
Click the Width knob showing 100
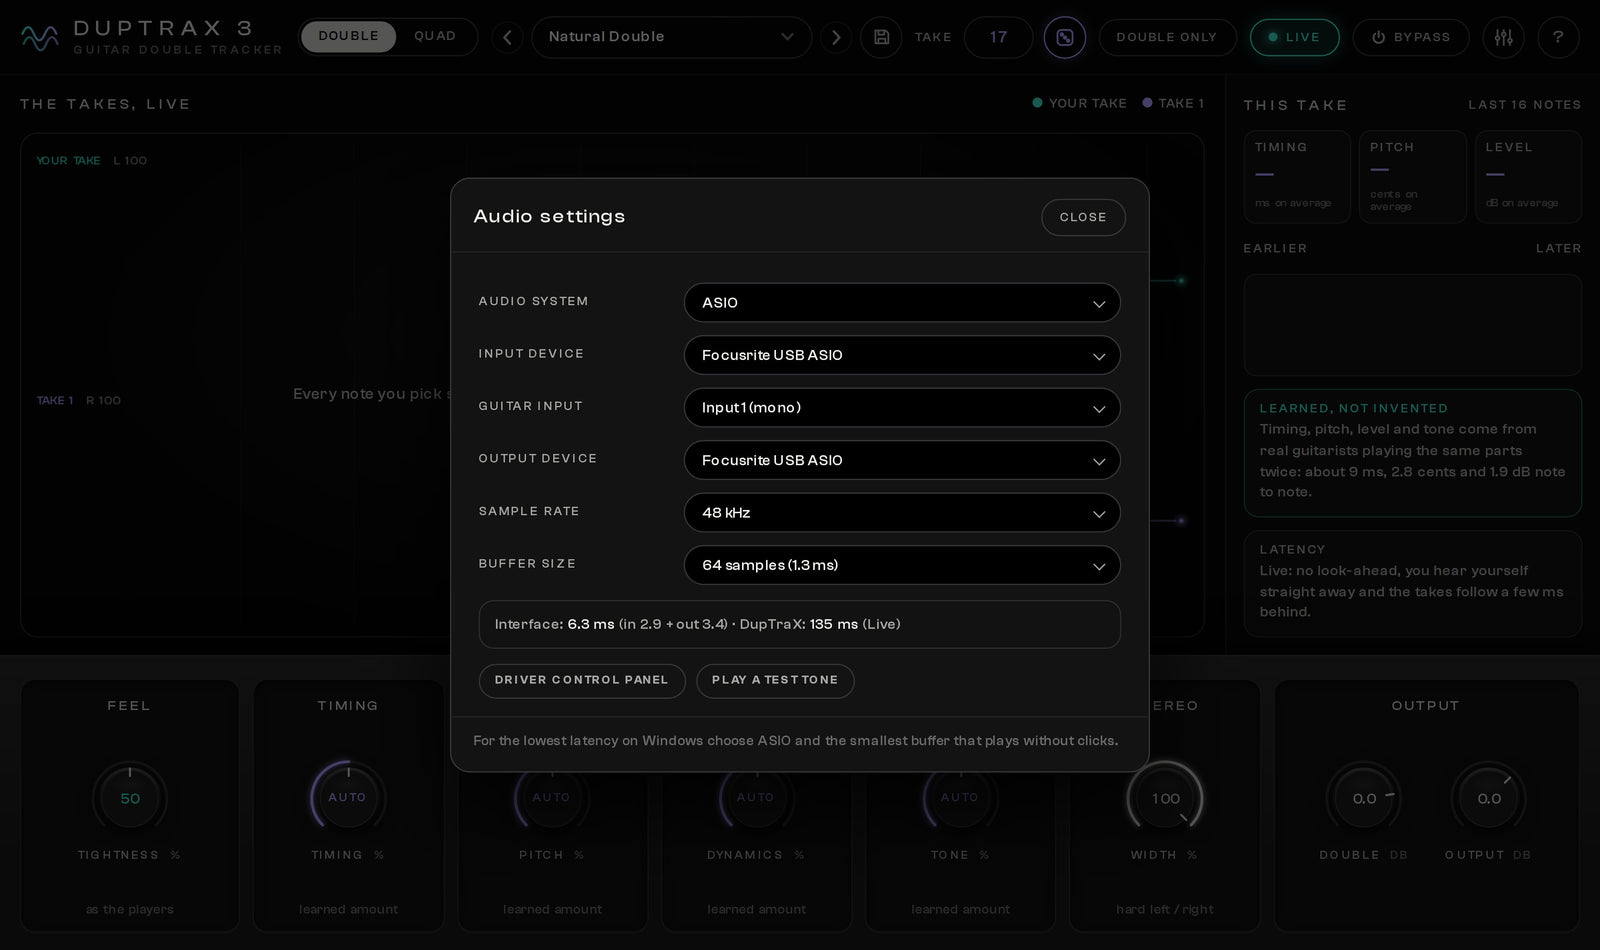tap(1165, 798)
